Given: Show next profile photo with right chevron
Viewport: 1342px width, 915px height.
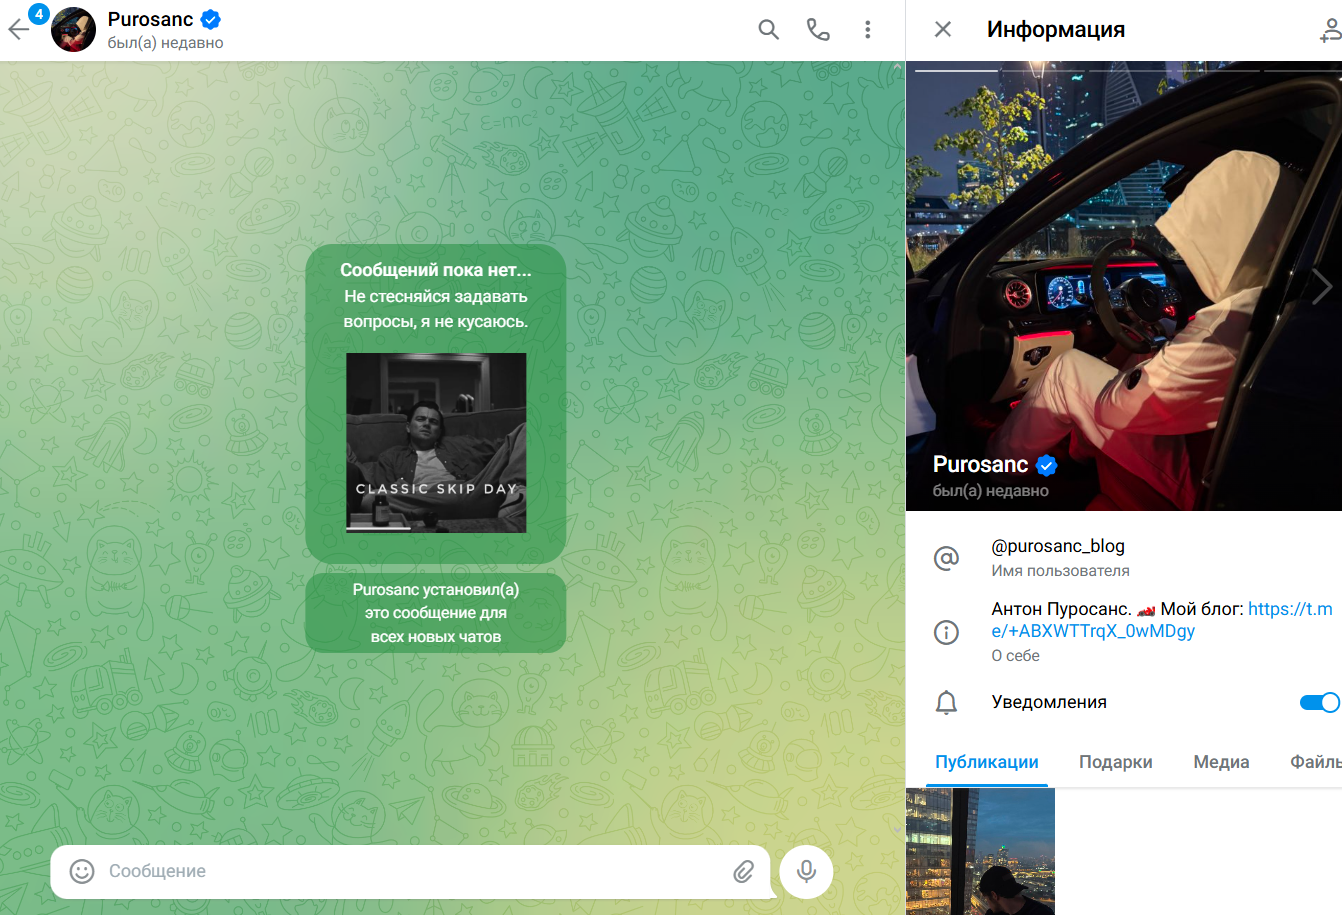Looking at the screenshot, I should pos(1321,288).
